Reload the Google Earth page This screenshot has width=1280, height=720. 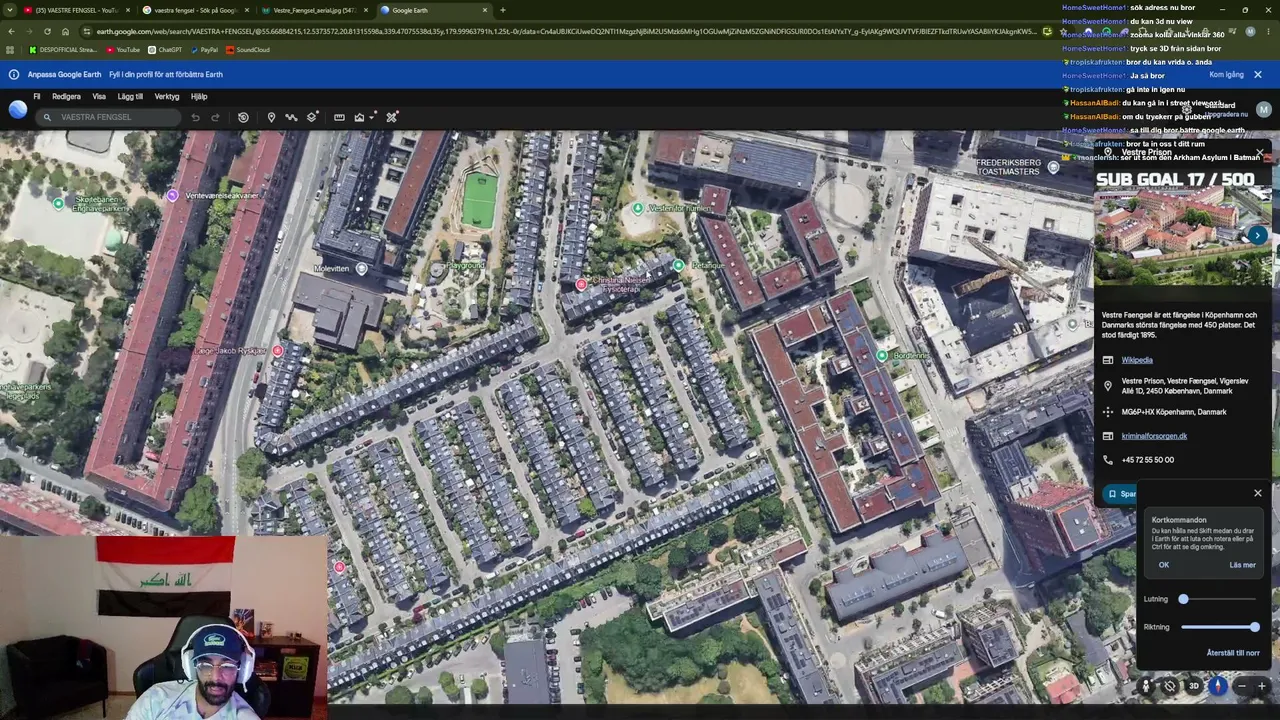pyautogui.click(x=47, y=31)
